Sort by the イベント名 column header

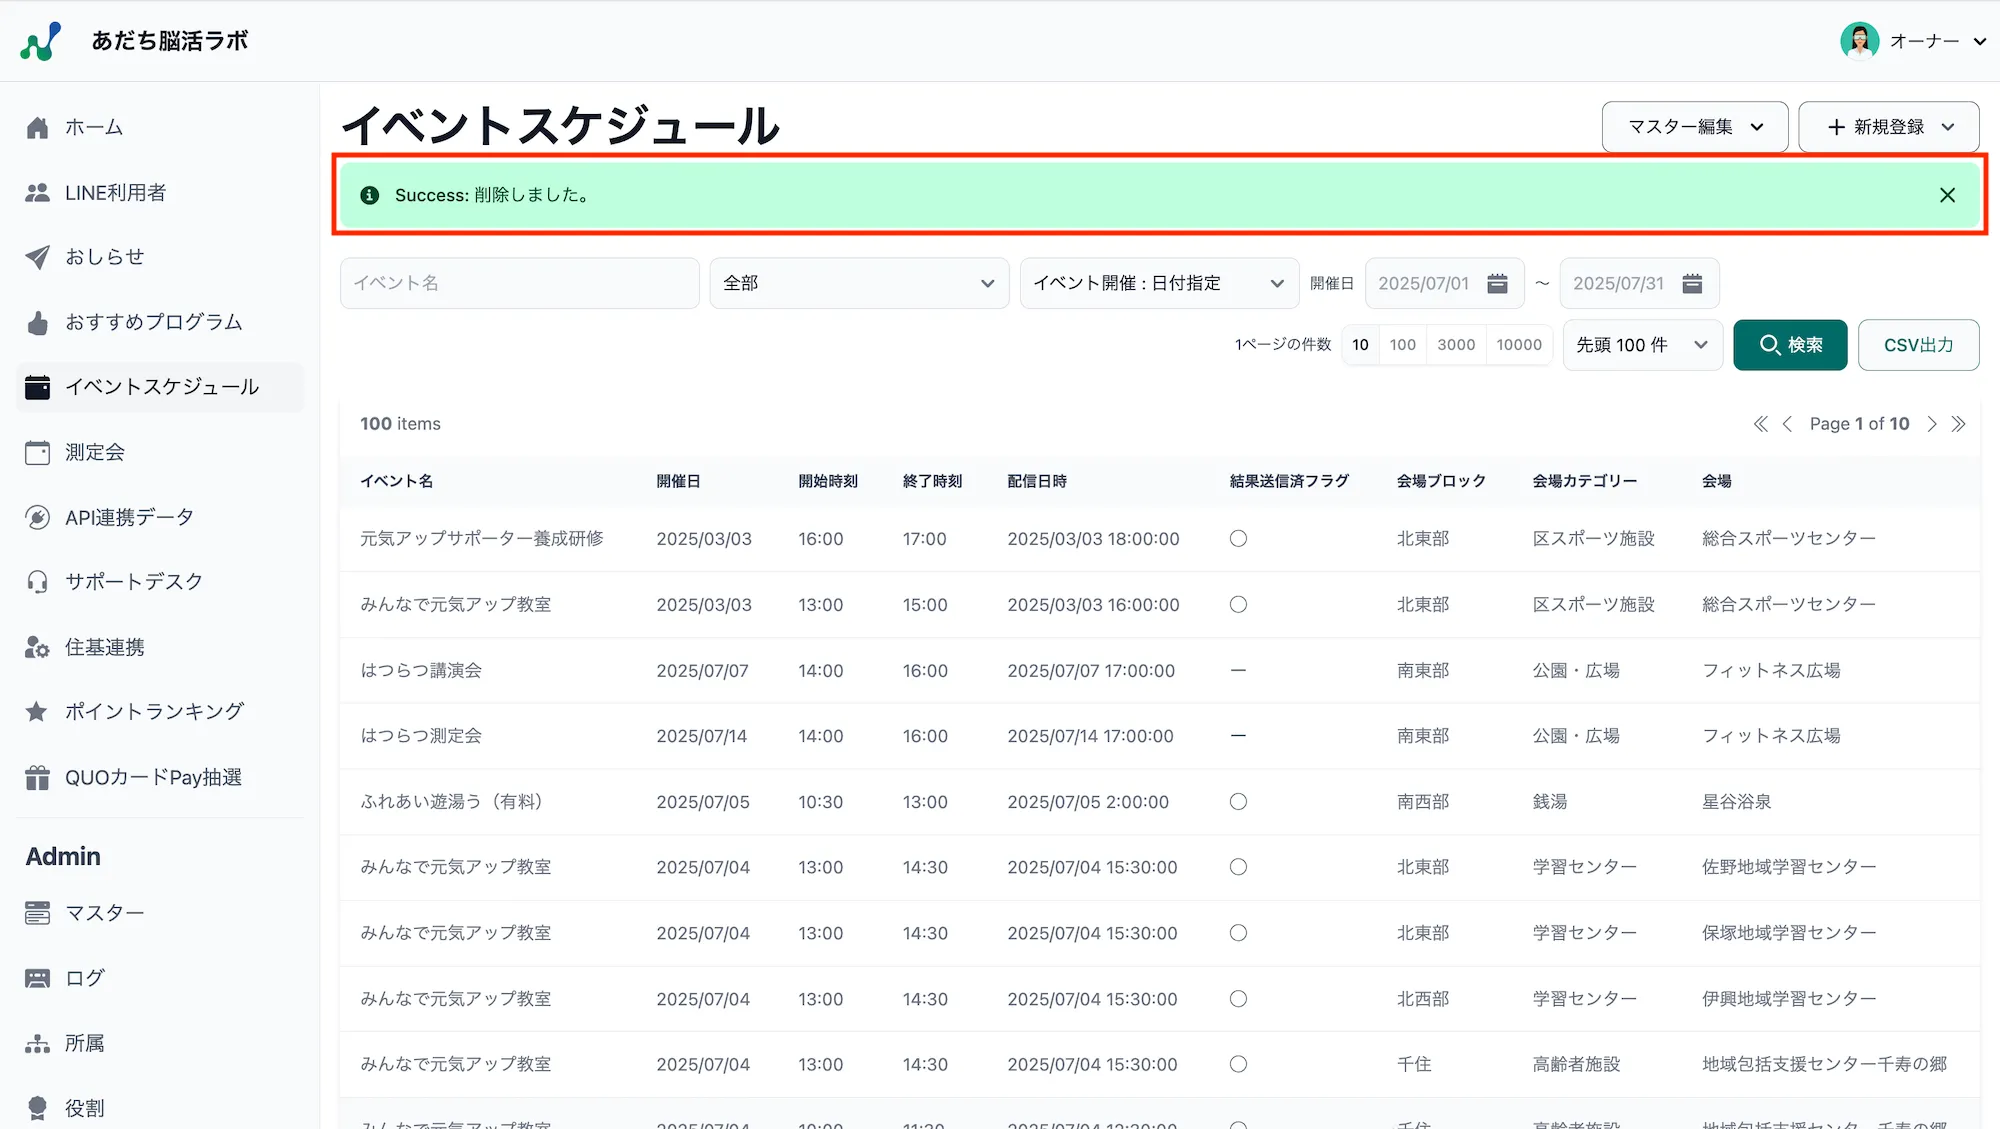[x=396, y=481]
